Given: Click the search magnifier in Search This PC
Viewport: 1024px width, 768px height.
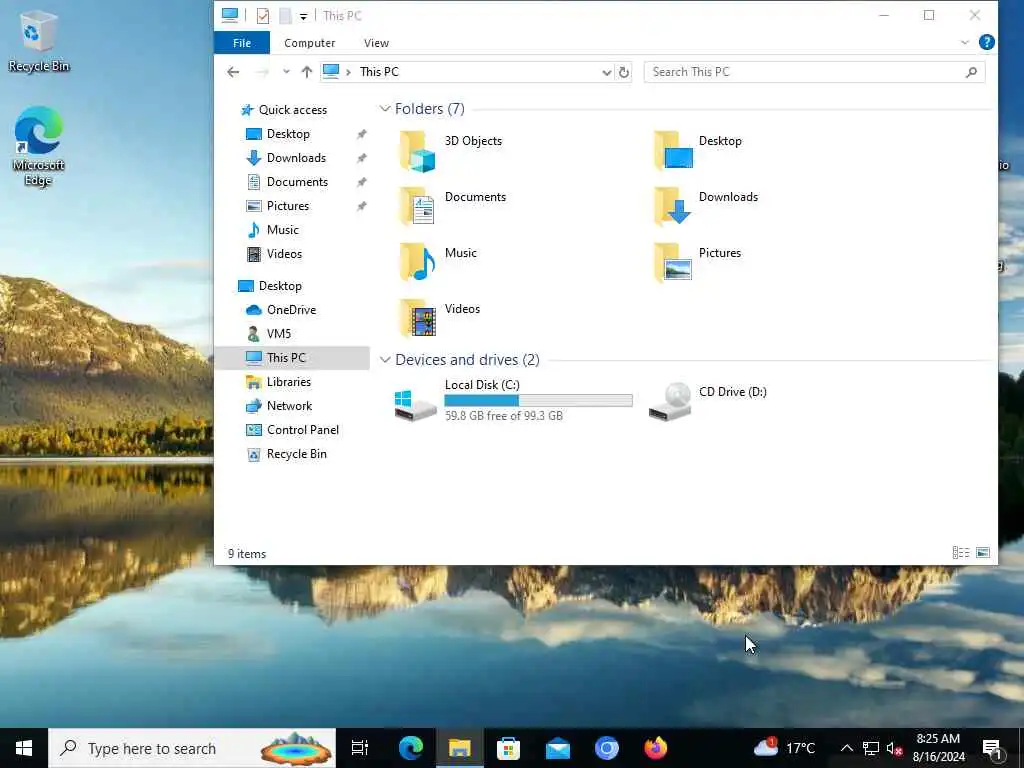Looking at the screenshot, I should [x=971, y=72].
